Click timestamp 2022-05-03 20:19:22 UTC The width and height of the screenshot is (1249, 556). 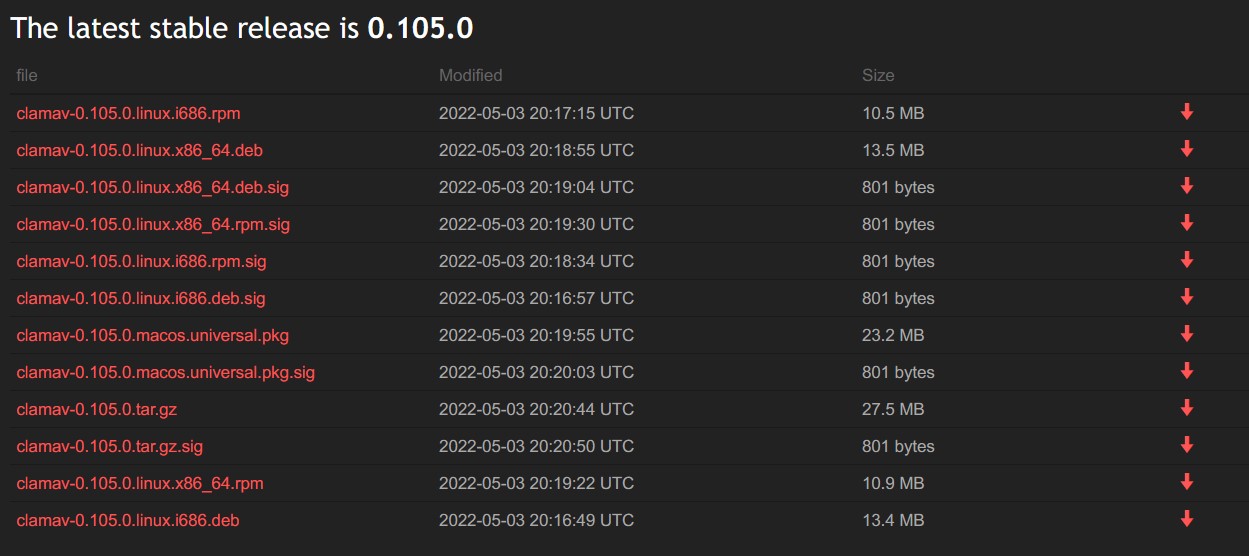pyautogui.click(x=536, y=483)
